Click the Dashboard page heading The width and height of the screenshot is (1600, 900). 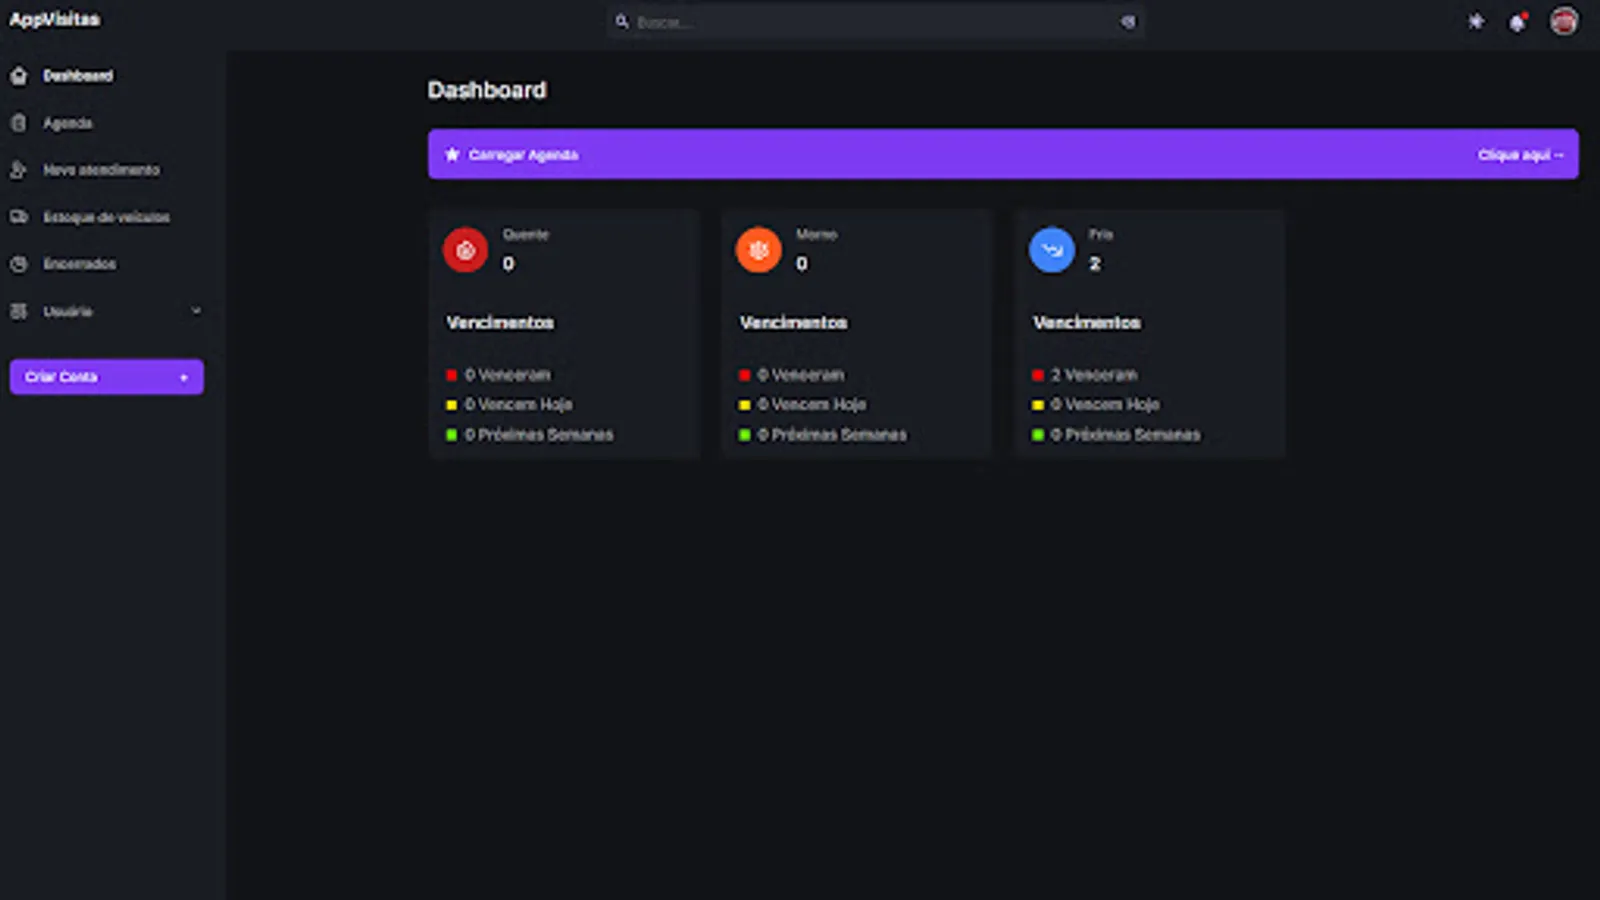click(487, 90)
